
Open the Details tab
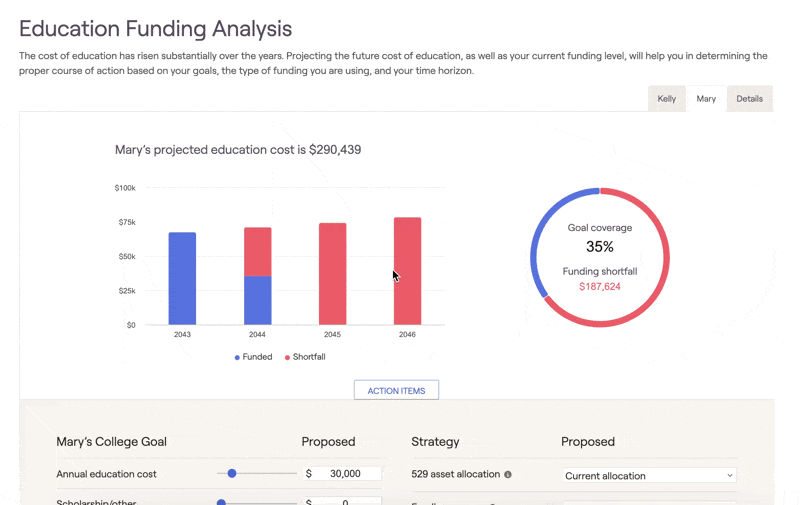coord(749,99)
